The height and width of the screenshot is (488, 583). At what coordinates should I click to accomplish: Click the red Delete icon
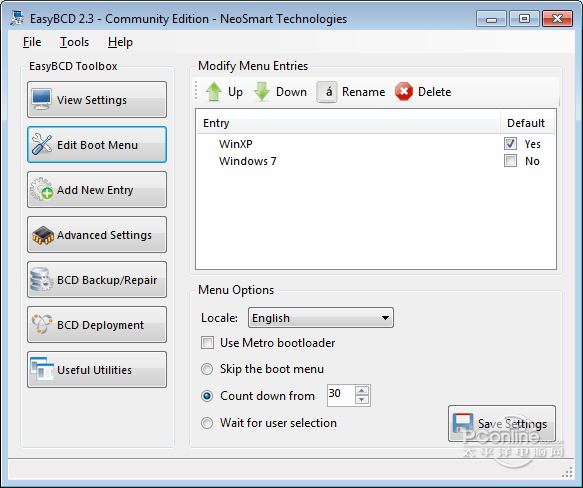pyautogui.click(x=404, y=92)
